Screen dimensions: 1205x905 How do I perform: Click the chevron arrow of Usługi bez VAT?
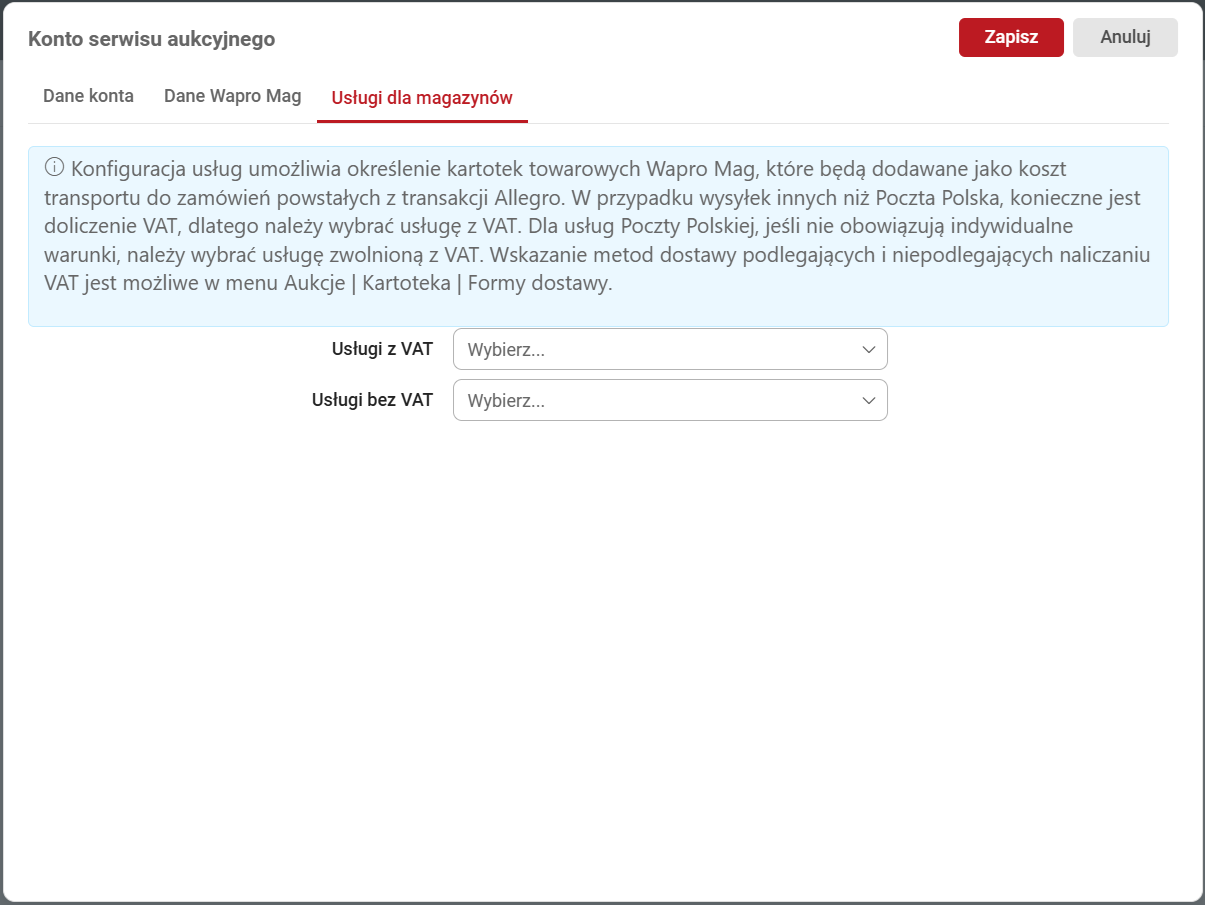pyautogui.click(x=868, y=400)
